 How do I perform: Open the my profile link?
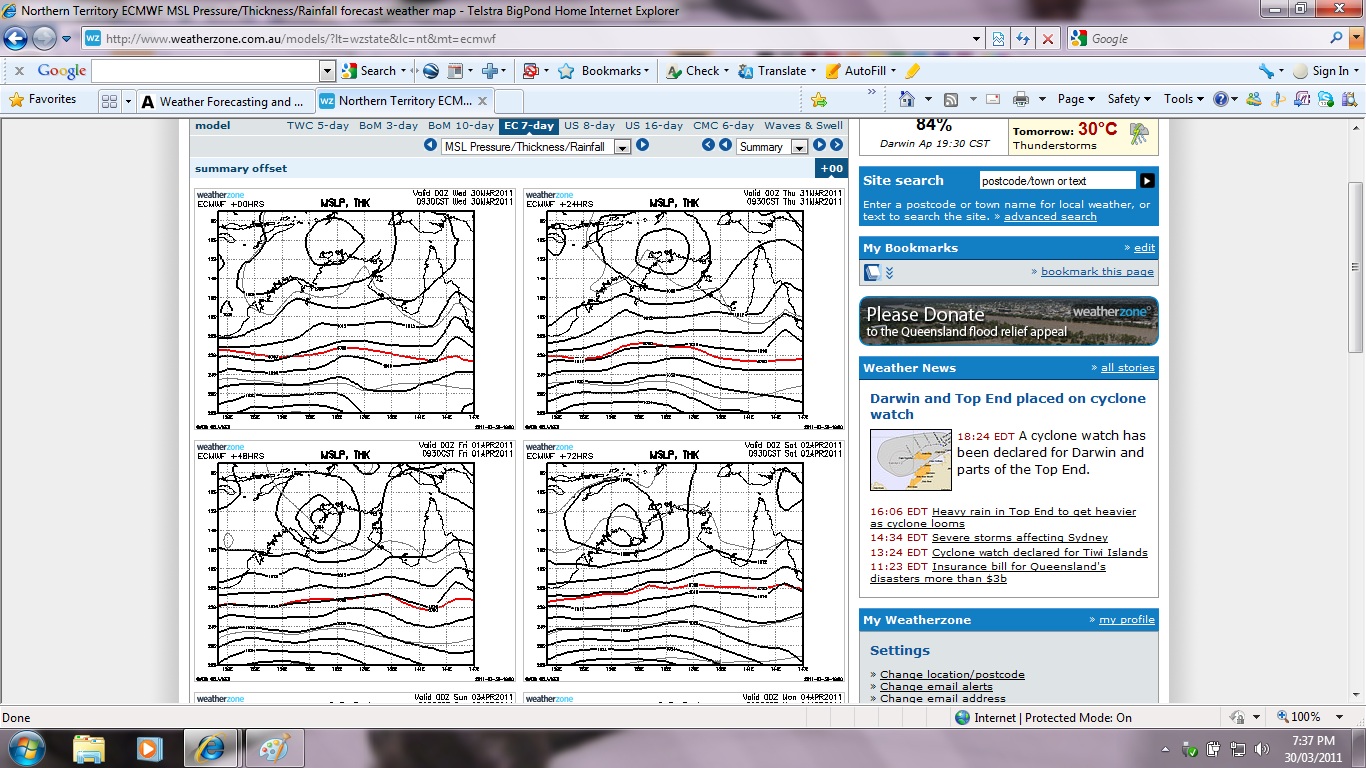coord(1127,619)
